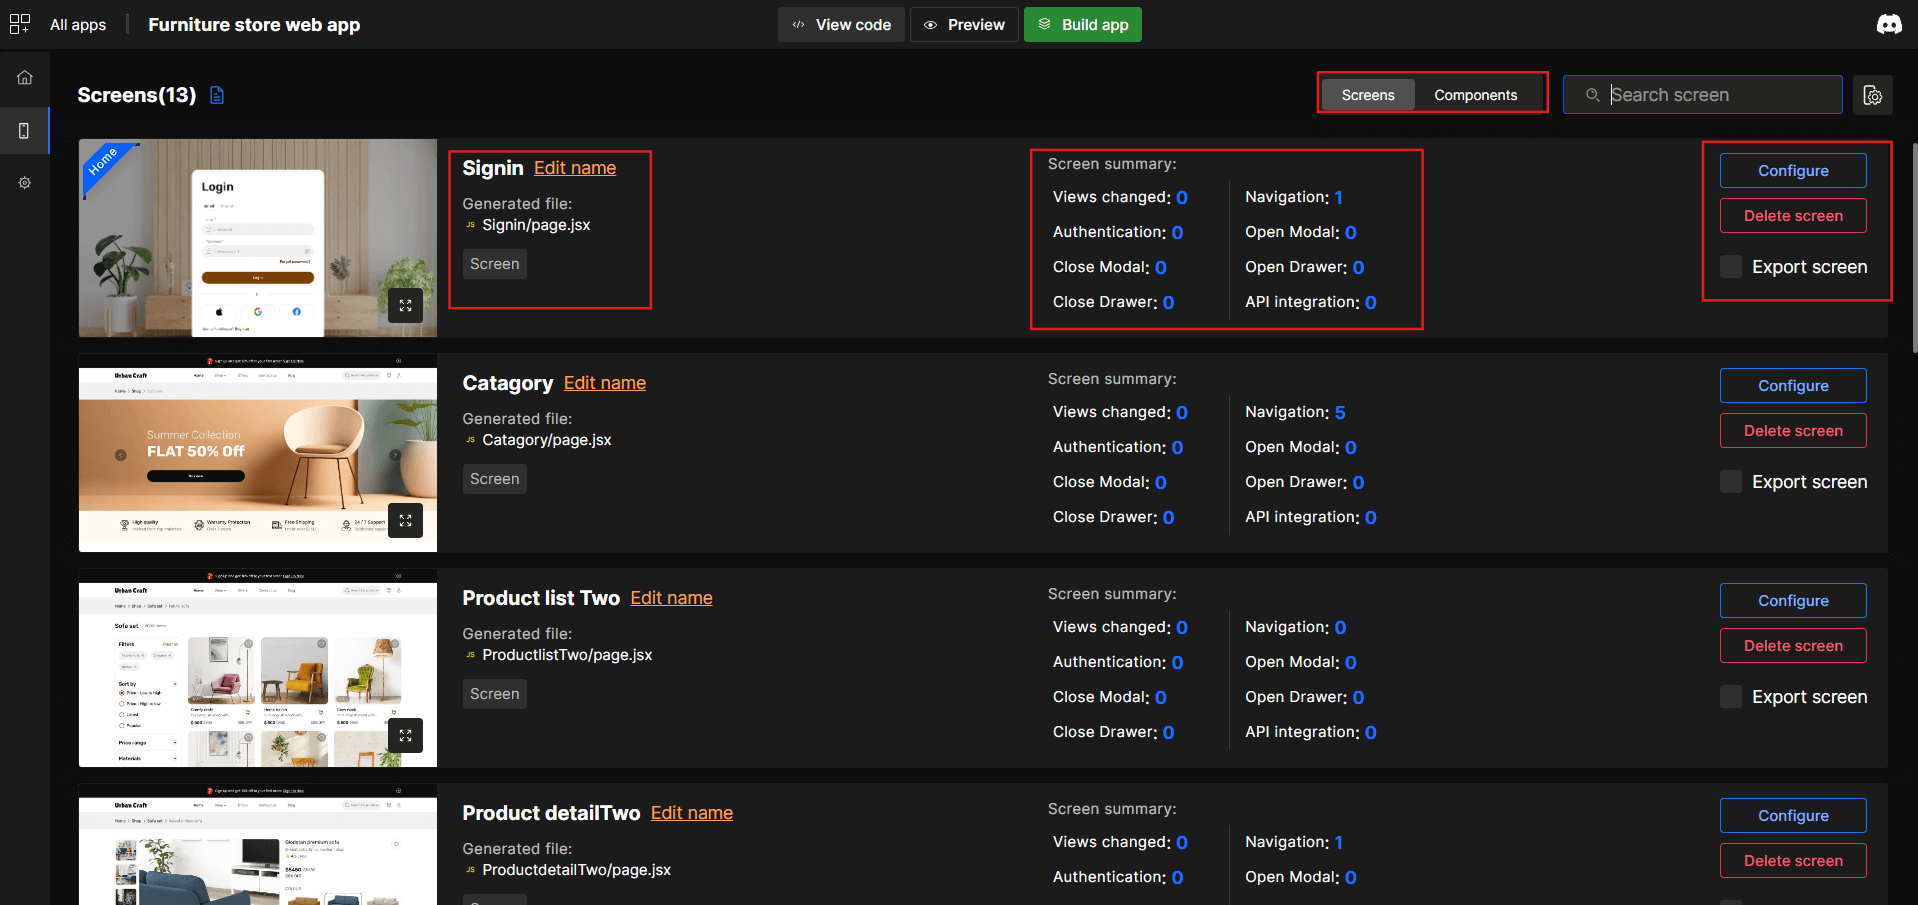Enable Export screen for Product list Two

[1731, 697]
